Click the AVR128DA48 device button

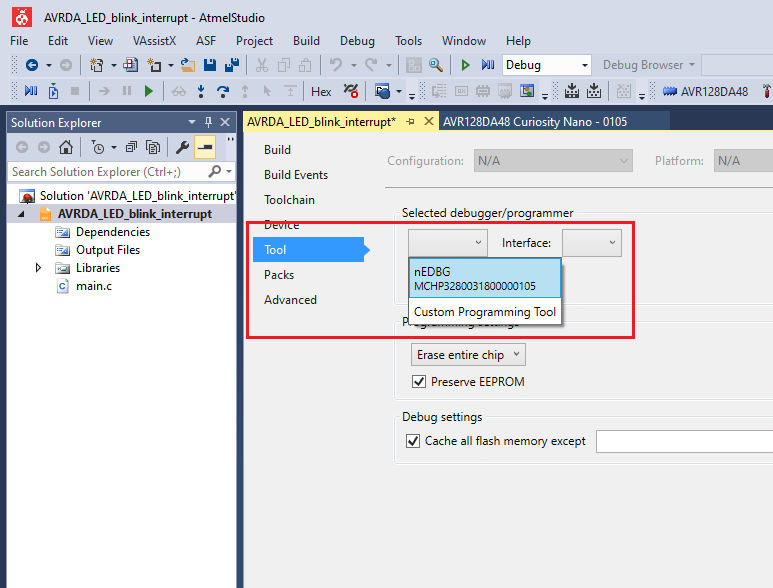point(705,92)
